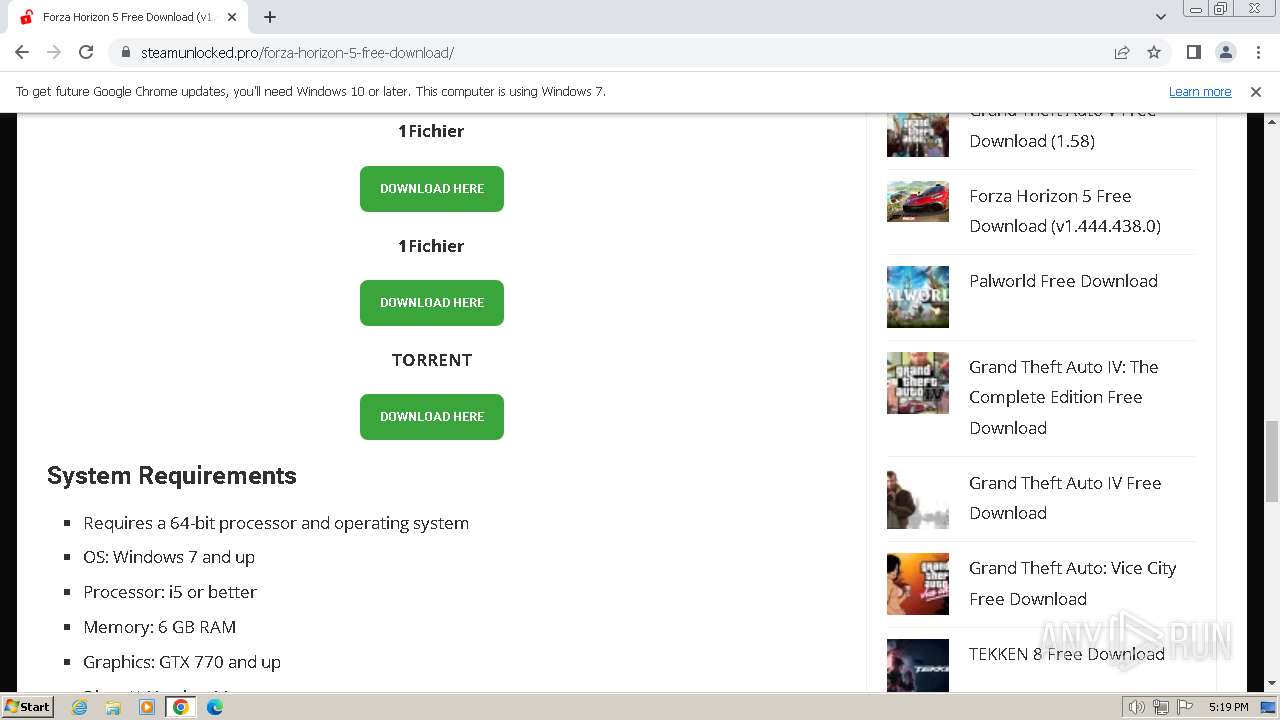This screenshot has height=720, width=1280.
Task: Open Chrome three-dot menu
Action: coord(1257,53)
